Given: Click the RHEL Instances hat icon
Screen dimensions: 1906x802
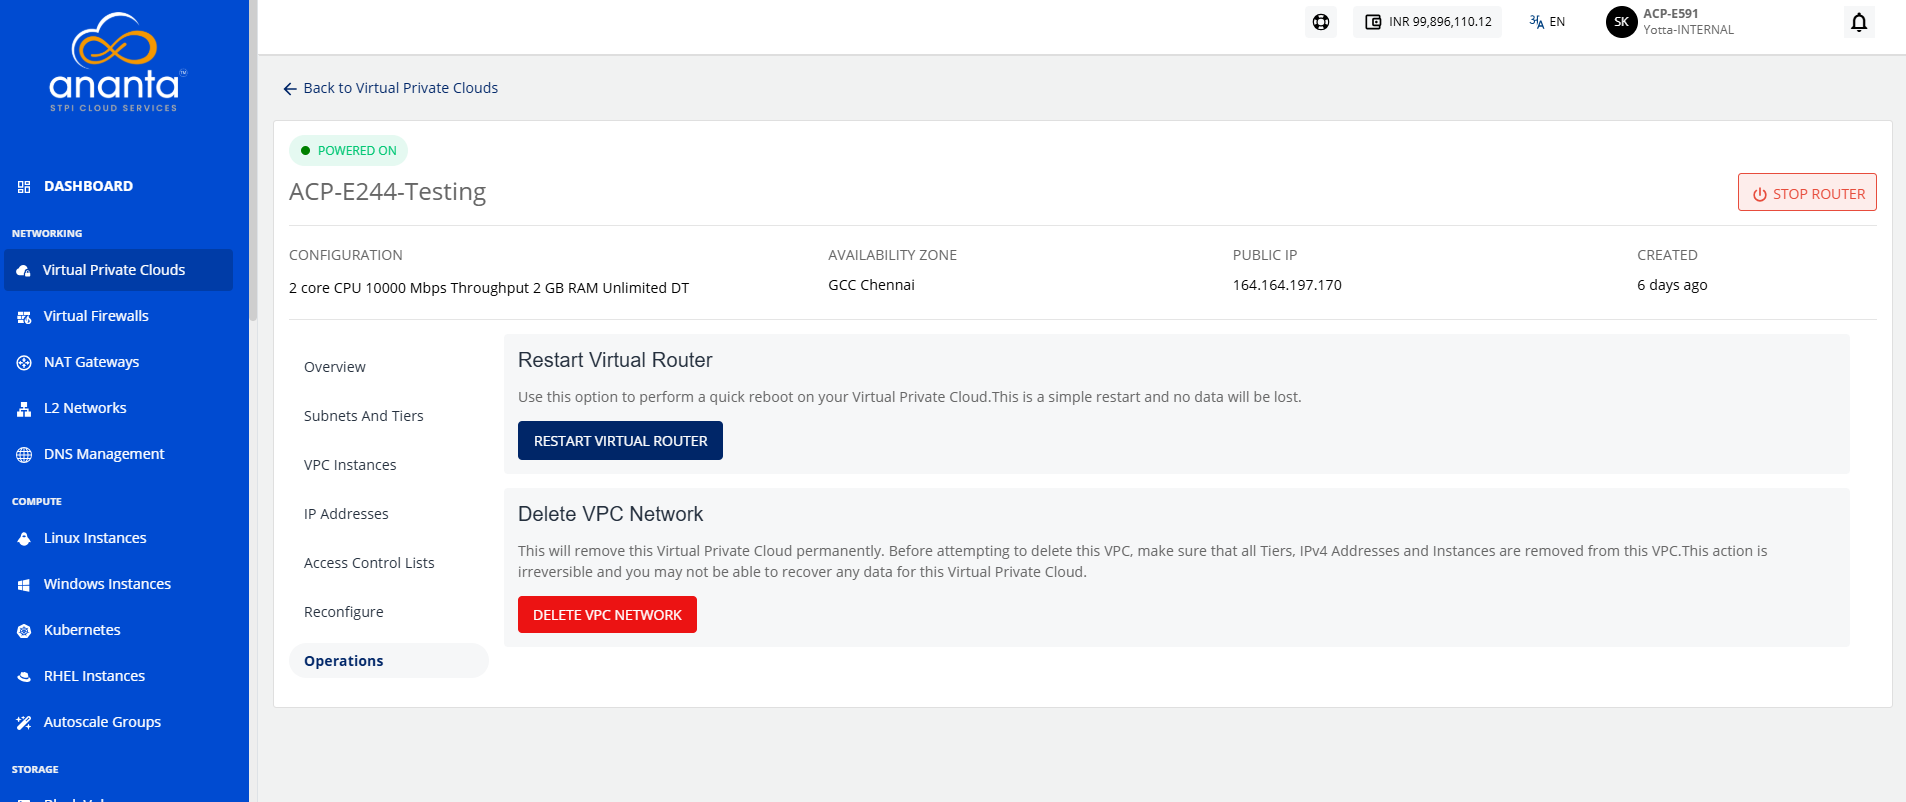Looking at the screenshot, I should pyautogui.click(x=24, y=677).
